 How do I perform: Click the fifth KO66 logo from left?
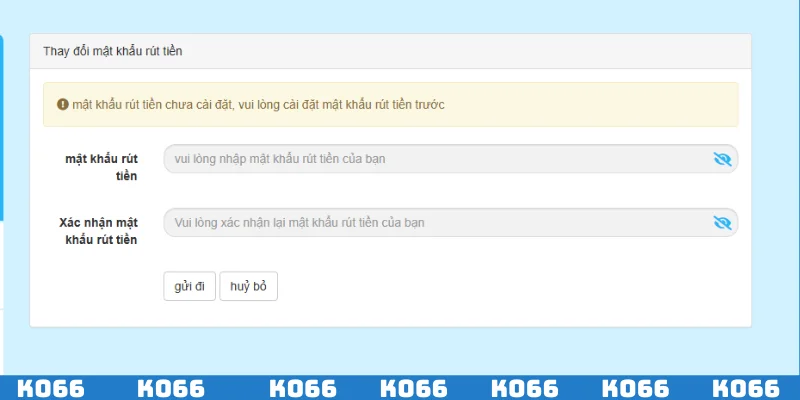(x=524, y=388)
